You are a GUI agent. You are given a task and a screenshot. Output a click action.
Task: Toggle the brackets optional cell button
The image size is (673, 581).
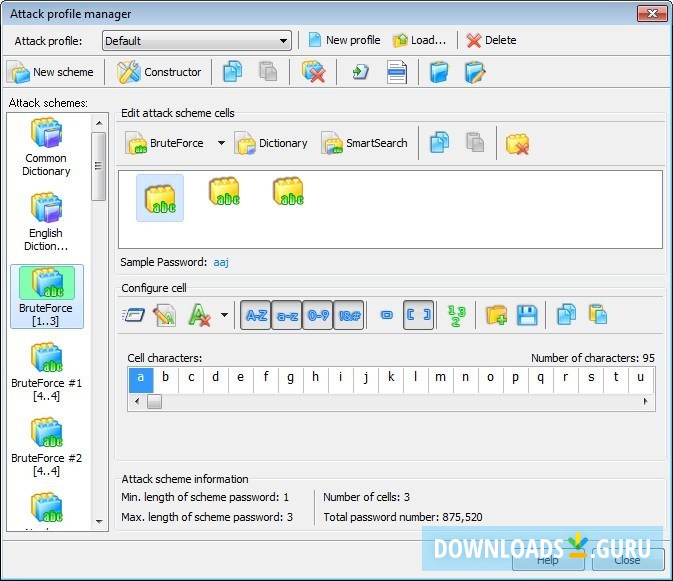tap(418, 315)
